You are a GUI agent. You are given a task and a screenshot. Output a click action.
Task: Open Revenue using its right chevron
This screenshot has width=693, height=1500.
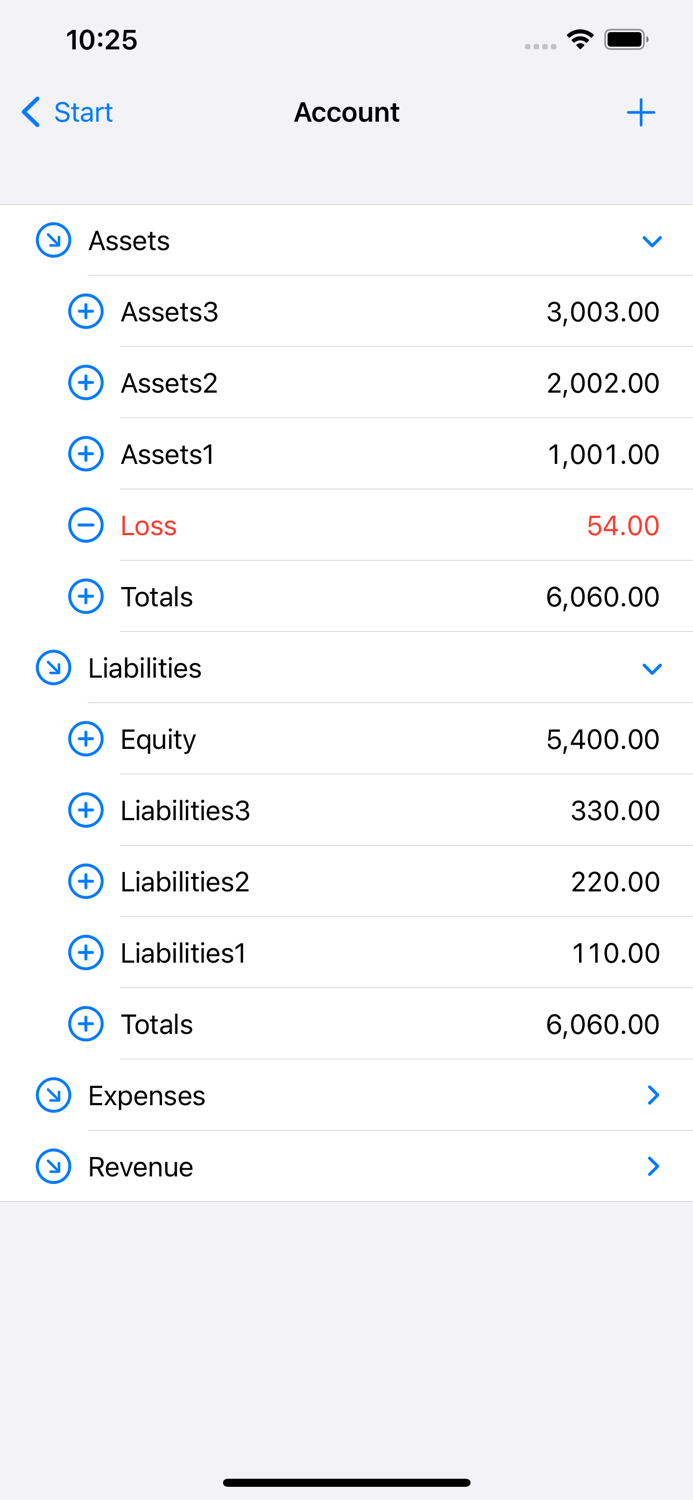(x=654, y=1166)
